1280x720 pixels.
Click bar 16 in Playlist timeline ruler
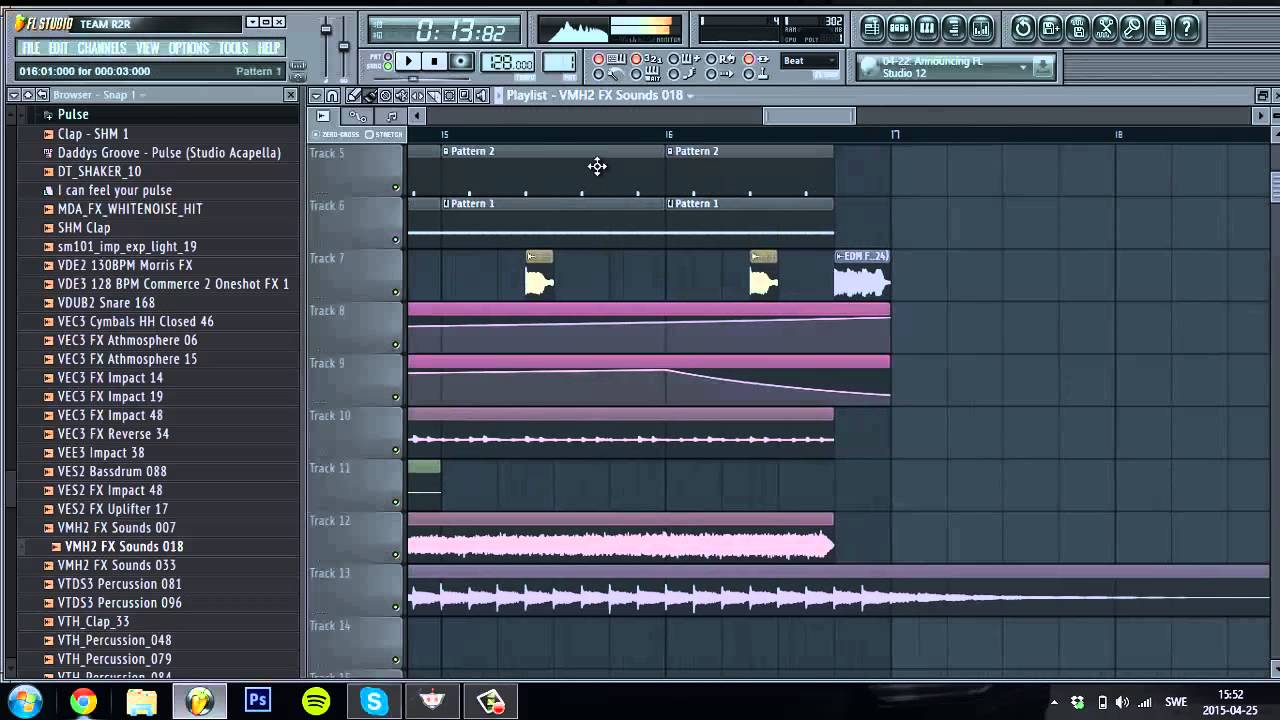(669, 134)
